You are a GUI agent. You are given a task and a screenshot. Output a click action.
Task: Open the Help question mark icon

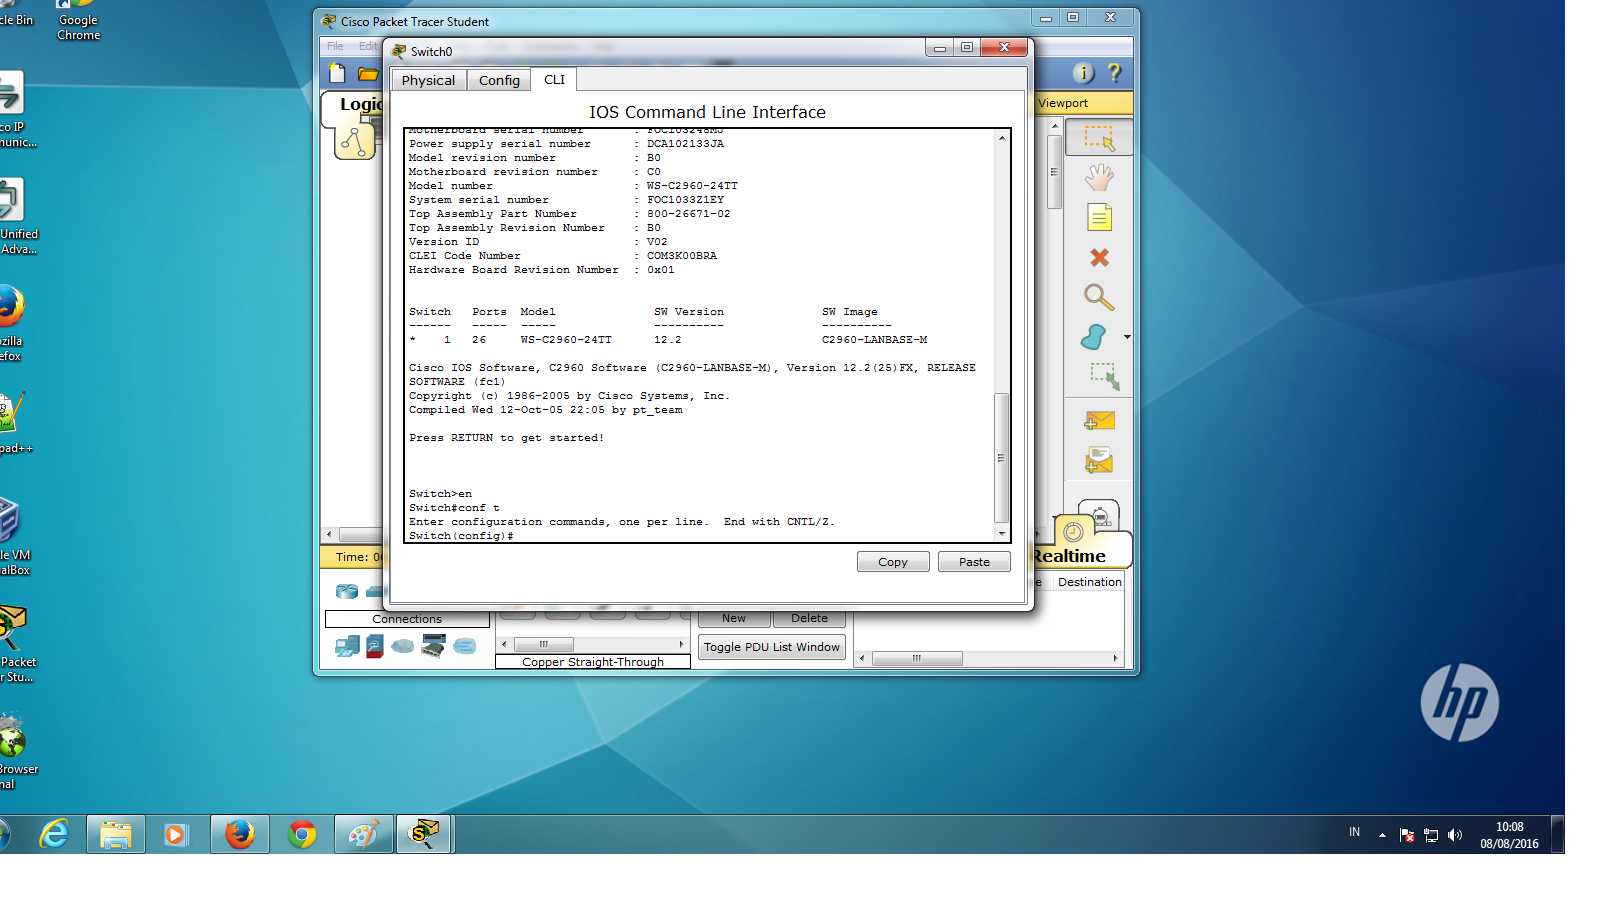pos(1115,73)
